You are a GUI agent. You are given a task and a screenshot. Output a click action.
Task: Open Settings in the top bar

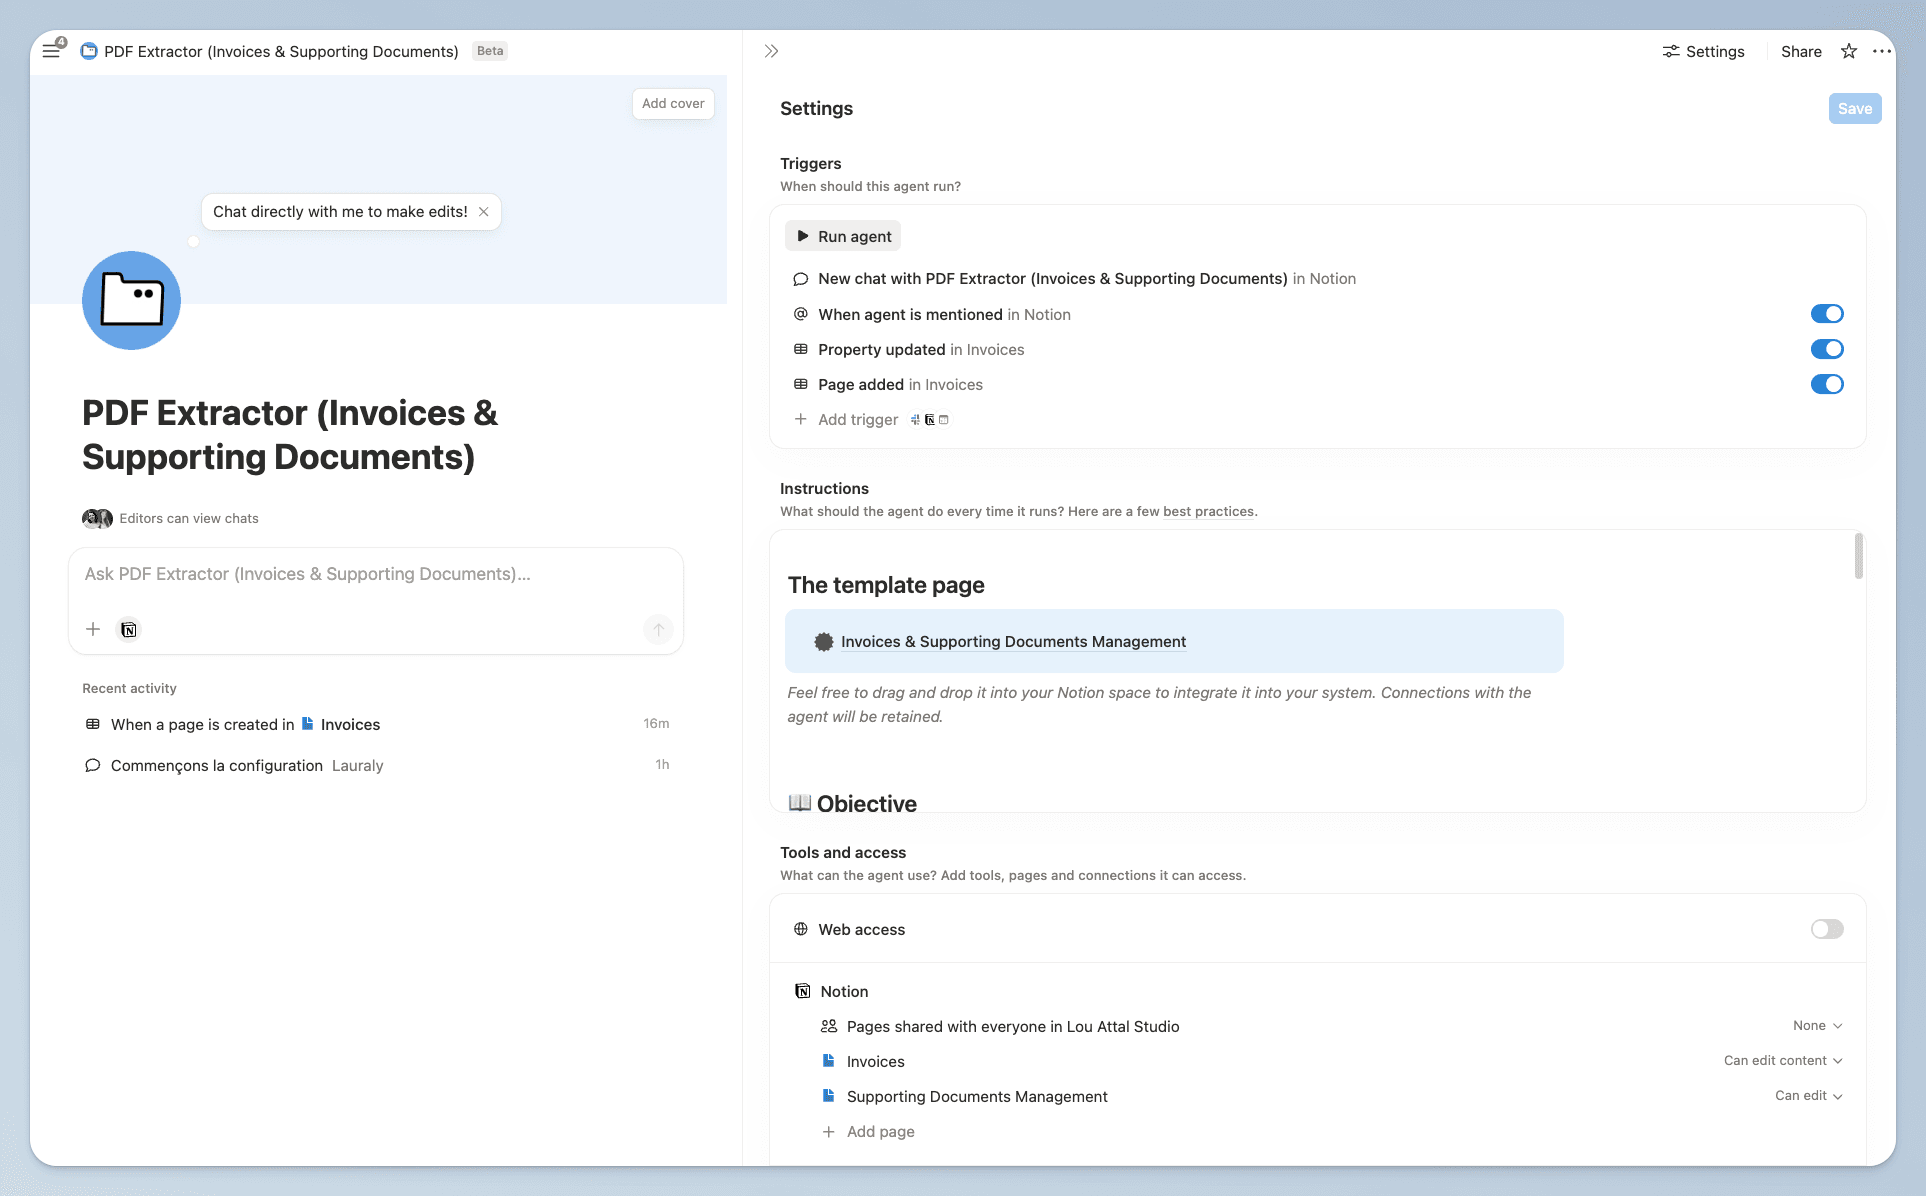tap(1703, 51)
